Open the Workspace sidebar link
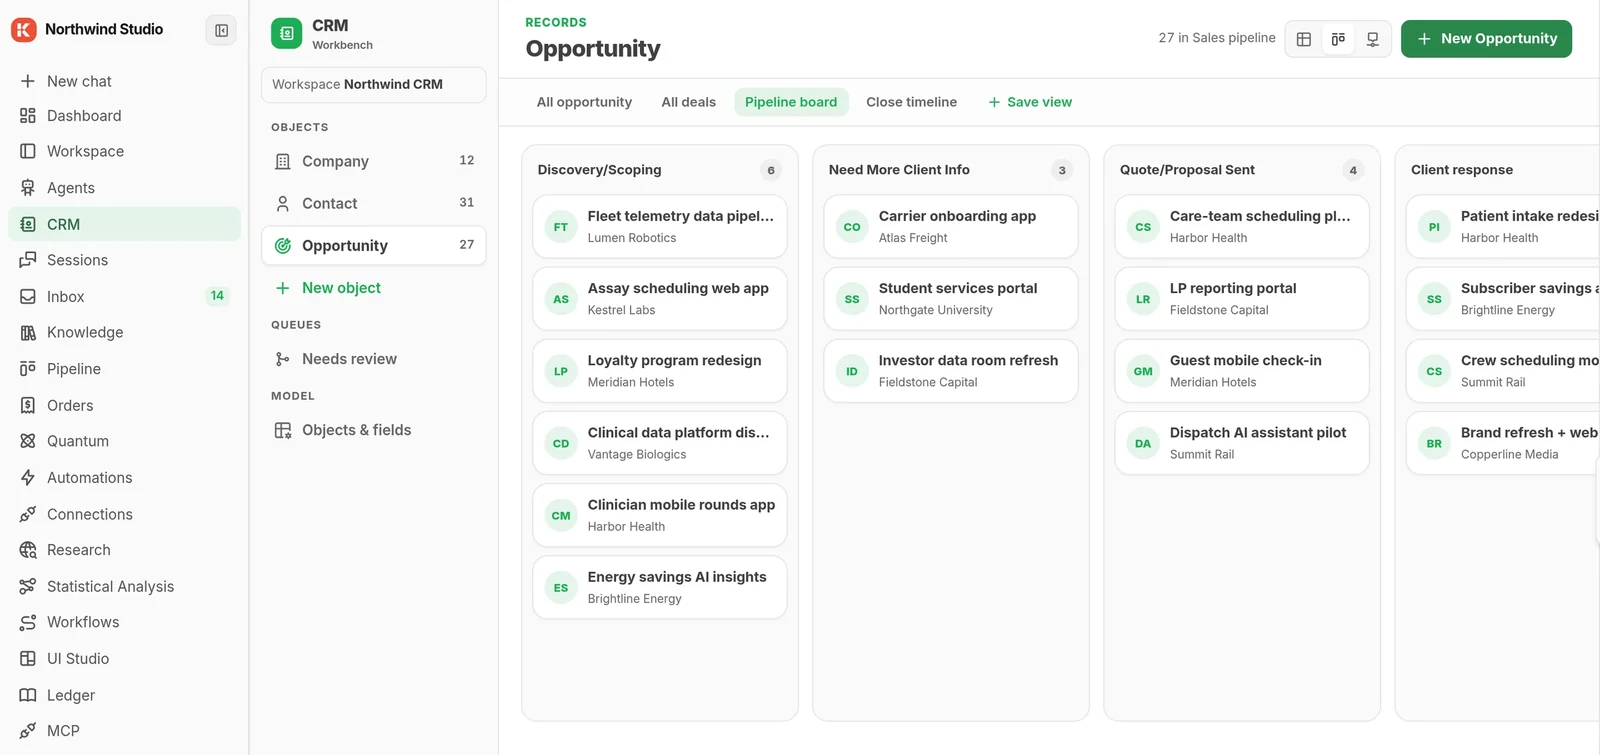 [124, 152]
